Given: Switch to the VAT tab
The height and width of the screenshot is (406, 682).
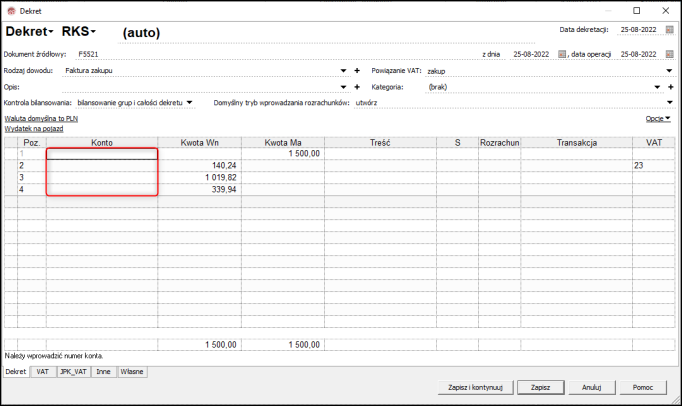Looking at the screenshot, I should (43, 372).
